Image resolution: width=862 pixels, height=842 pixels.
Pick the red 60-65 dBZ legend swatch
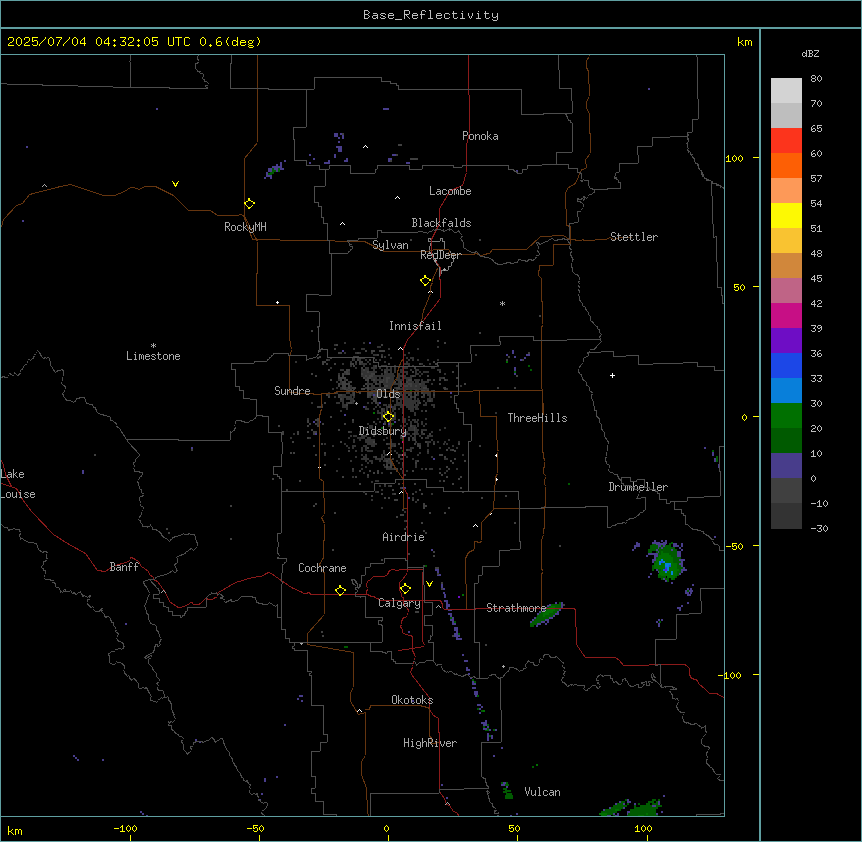[786, 141]
